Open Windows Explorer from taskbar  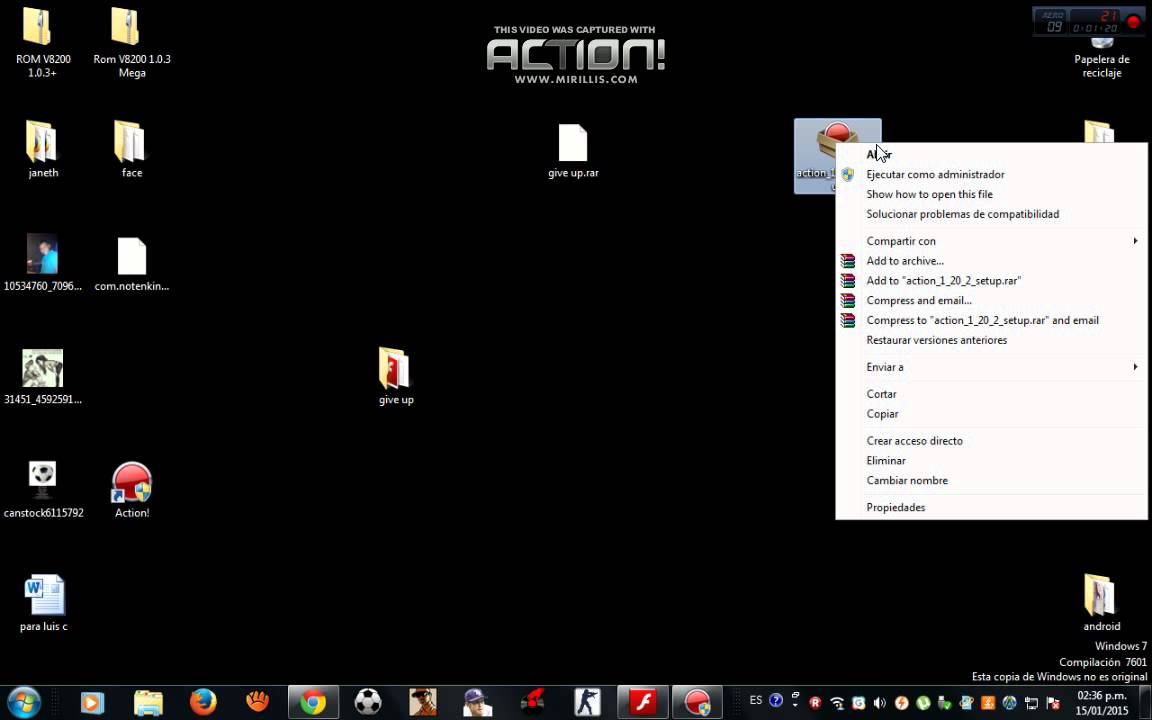[148, 702]
